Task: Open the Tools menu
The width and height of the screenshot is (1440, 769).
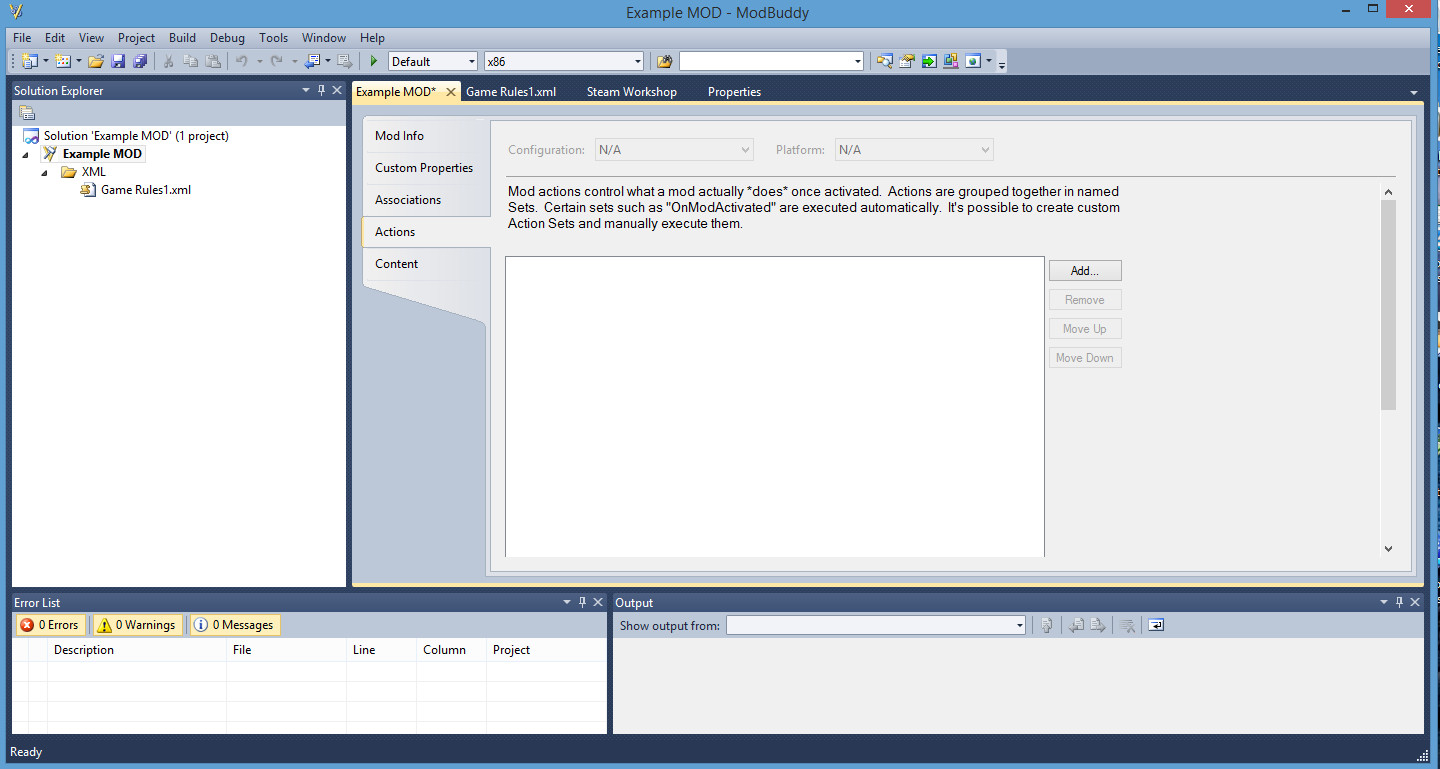Action: click(273, 38)
